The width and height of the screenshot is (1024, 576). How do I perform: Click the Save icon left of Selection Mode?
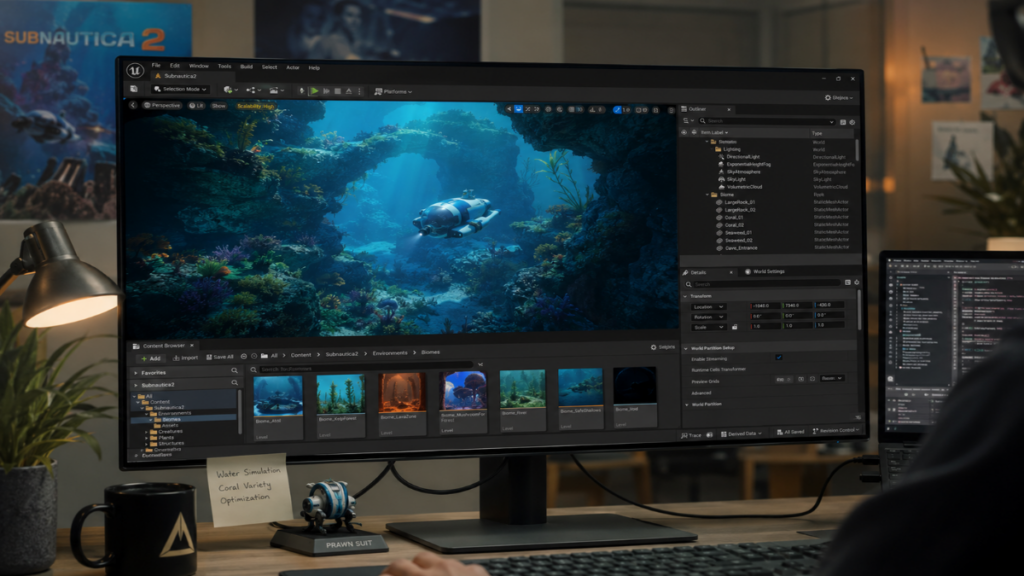134,89
